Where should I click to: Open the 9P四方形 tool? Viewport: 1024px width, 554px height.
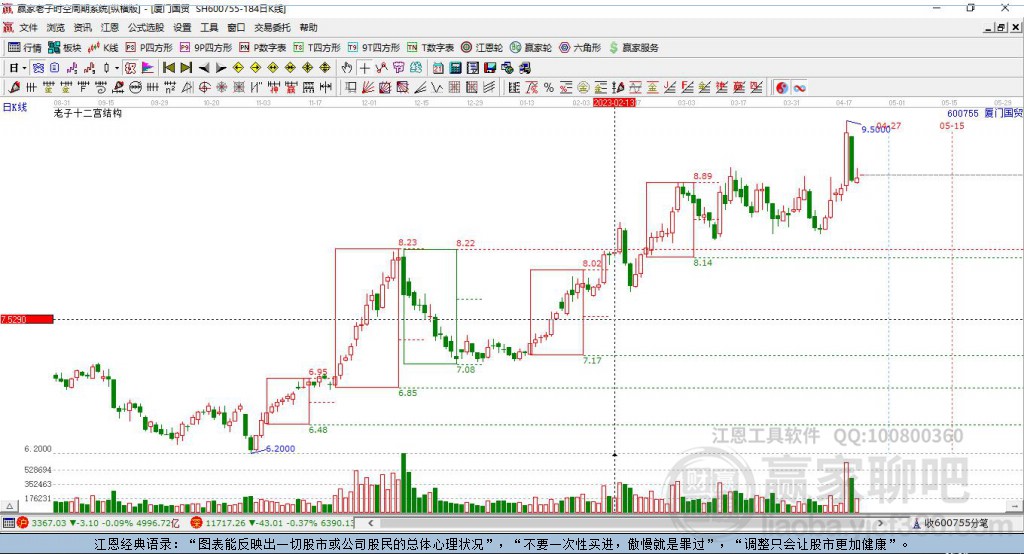pos(206,48)
